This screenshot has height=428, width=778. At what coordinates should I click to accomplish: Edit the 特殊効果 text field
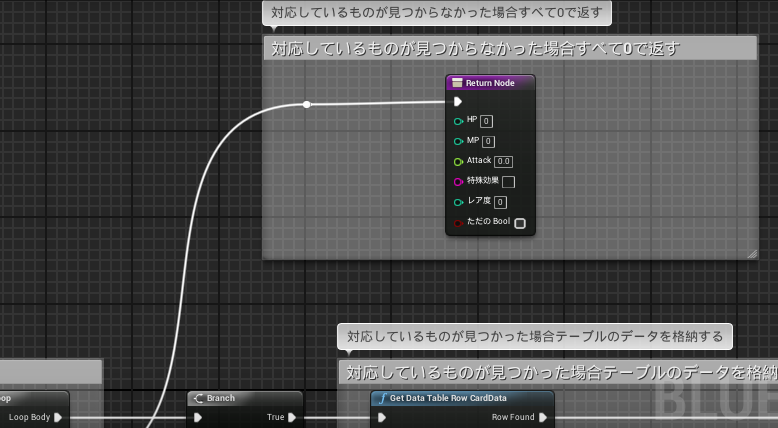click(508, 182)
